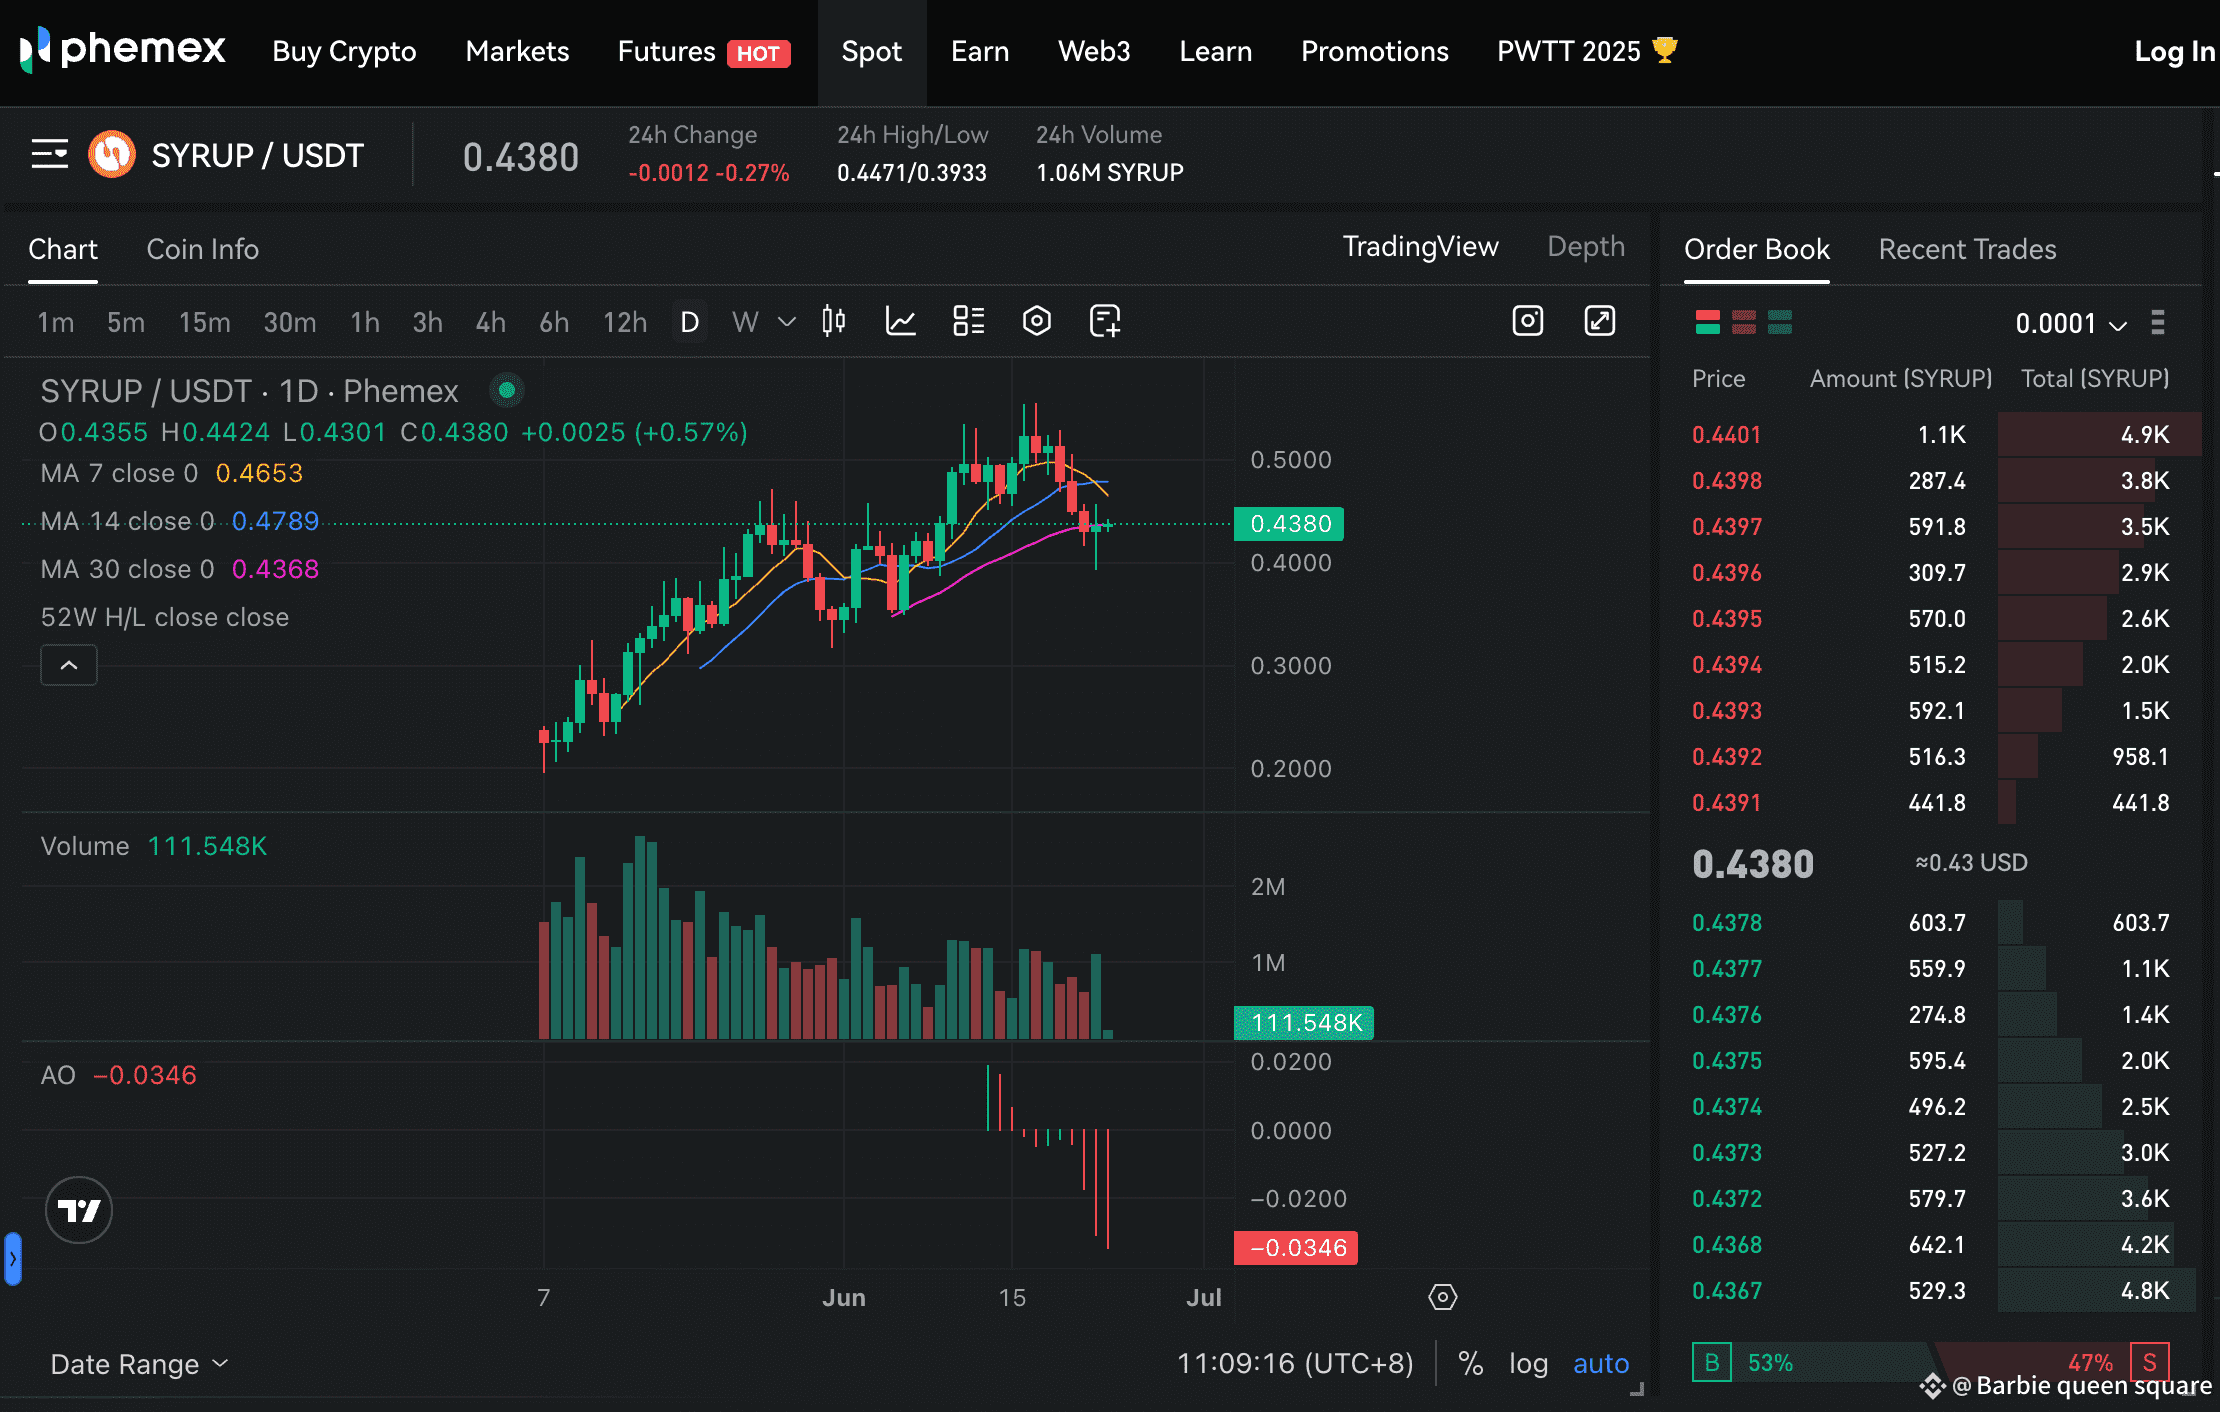Click the TradingView logo on chart
Viewport: 2220px width, 1412px height.
coord(79,1210)
